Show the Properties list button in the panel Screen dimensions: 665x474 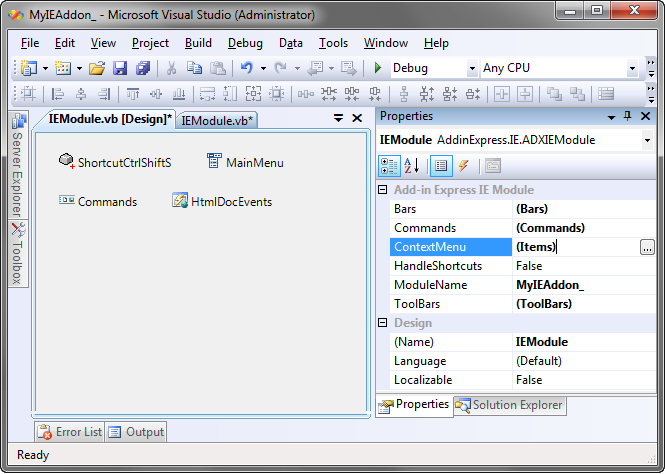pos(441,166)
